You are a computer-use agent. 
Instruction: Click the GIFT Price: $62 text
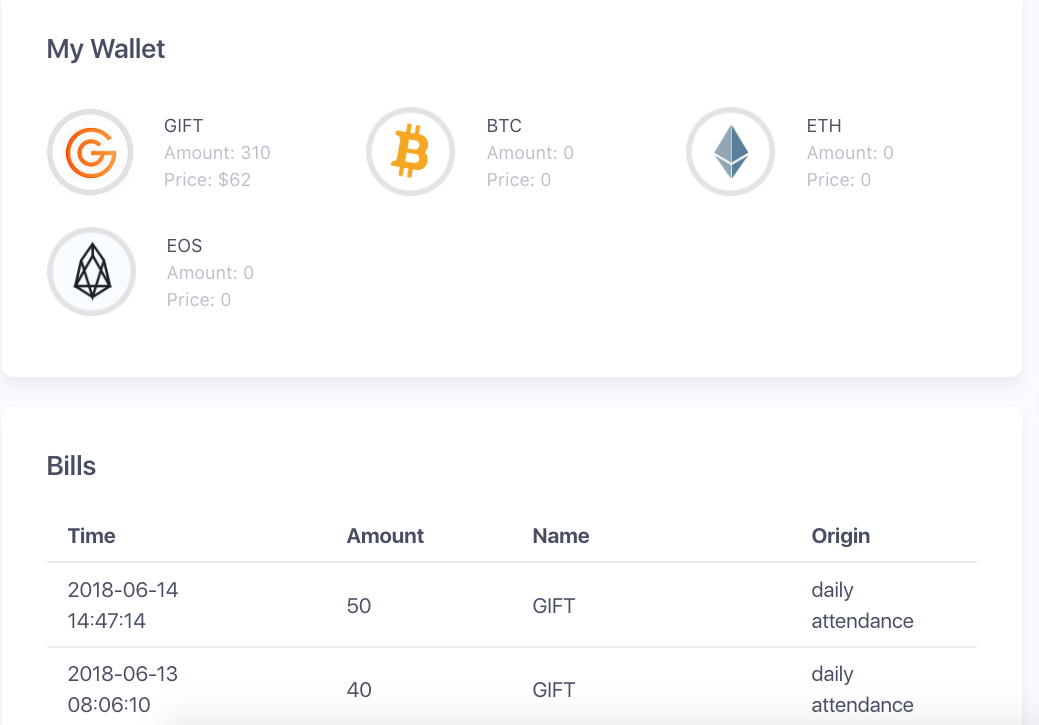(x=207, y=180)
